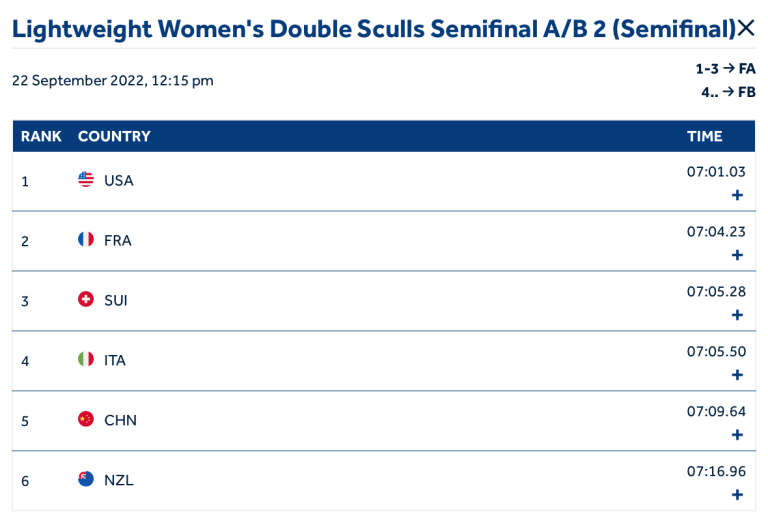Click the USA flag icon
768x525 pixels.
86,180
